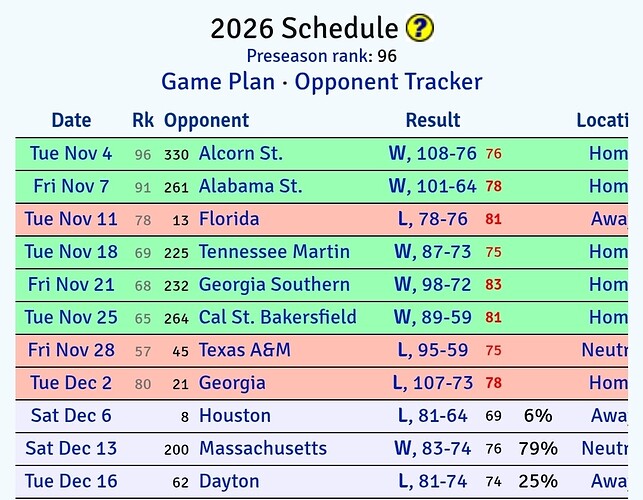Open the Alabama St. team link

[250, 187]
